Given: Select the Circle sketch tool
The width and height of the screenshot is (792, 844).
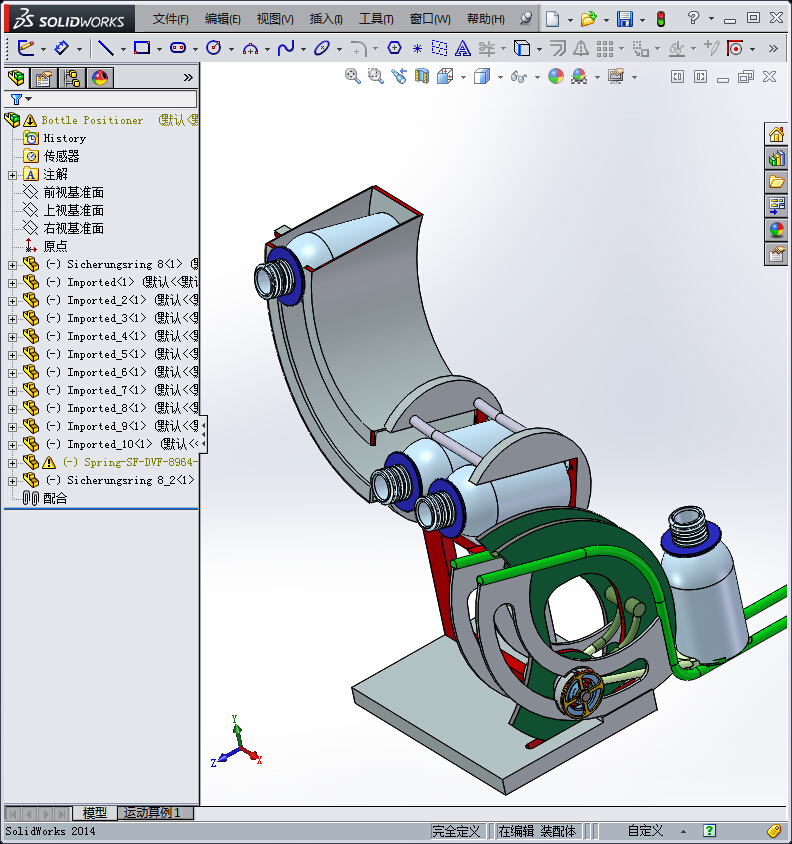Looking at the screenshot, I should pyautogui.click(x=214, y=48).
